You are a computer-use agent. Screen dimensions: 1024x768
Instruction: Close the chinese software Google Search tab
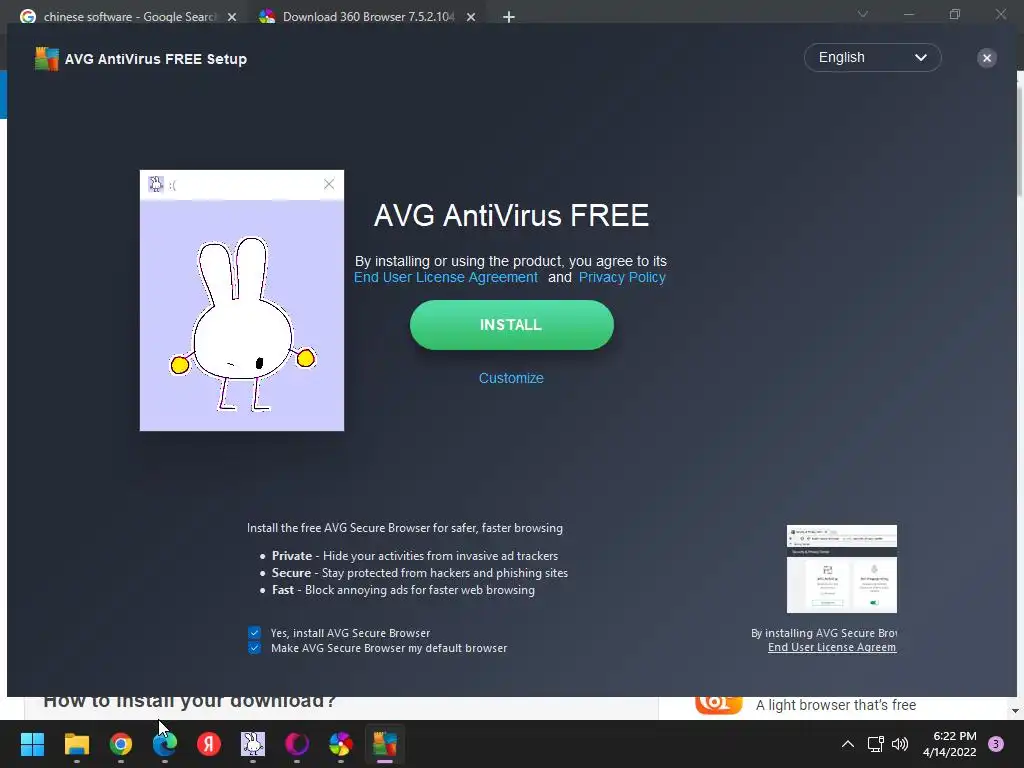point(232,17)
